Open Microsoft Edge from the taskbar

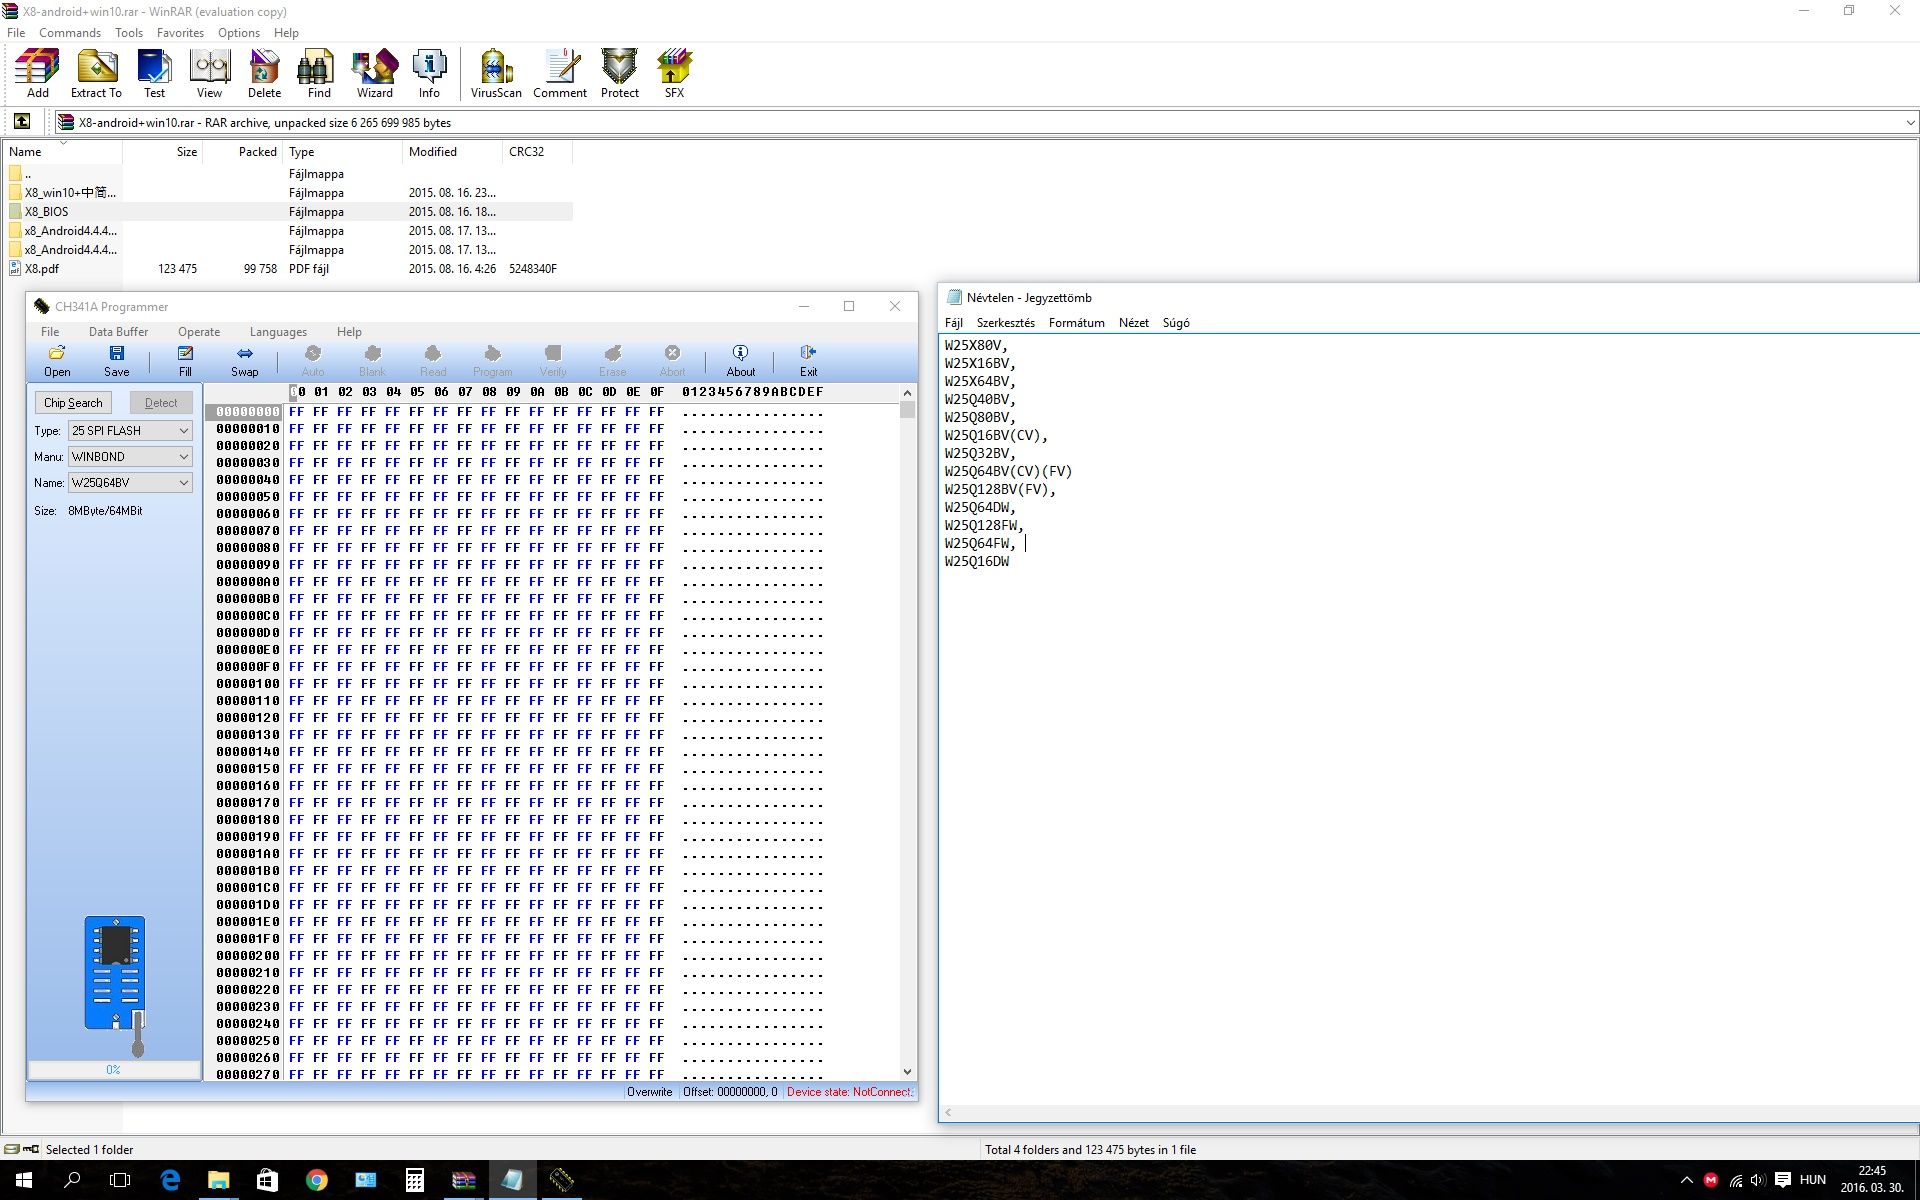[x=170, y=1180]
